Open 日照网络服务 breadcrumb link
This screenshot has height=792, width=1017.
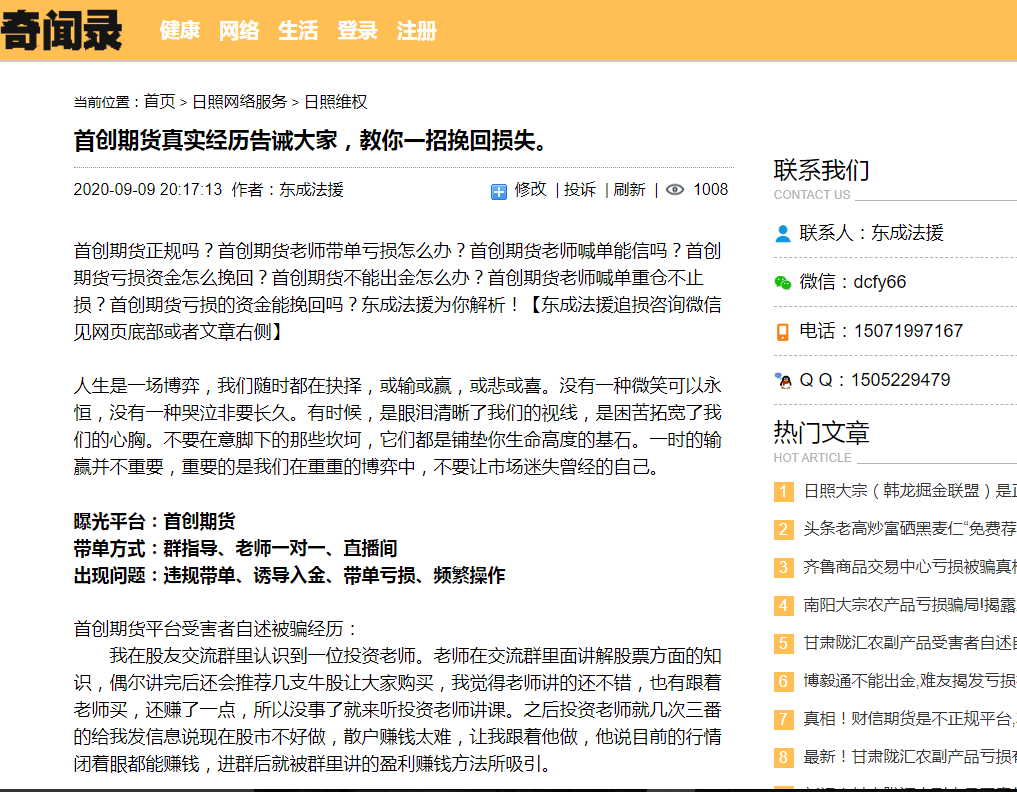pos(239,102)
